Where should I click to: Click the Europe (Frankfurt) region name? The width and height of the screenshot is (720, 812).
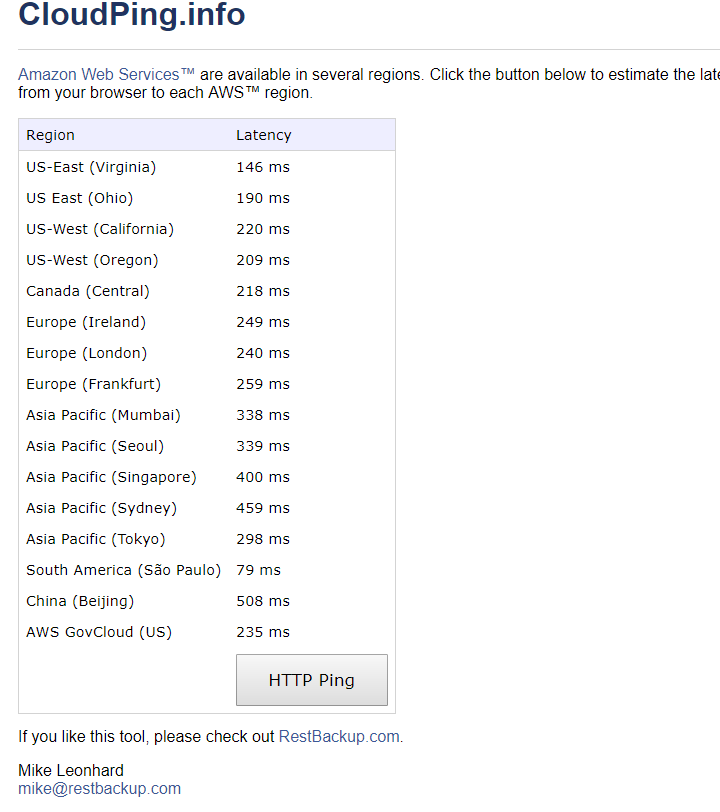tap(93, 384)
